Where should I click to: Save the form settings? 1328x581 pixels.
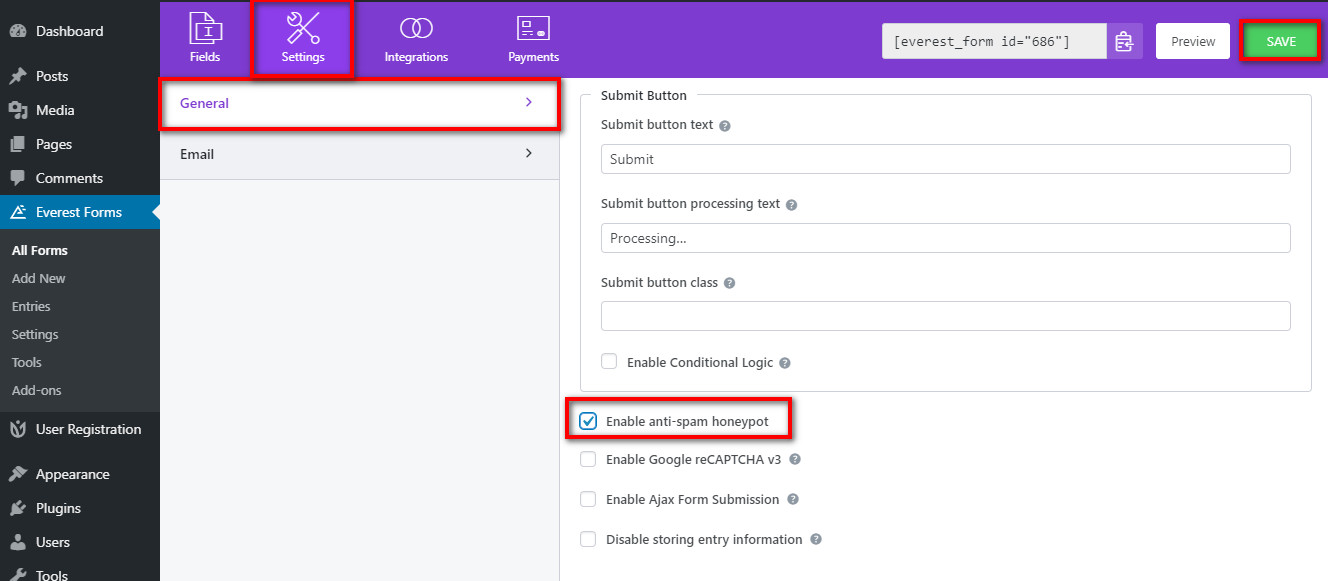point(1281,42)
